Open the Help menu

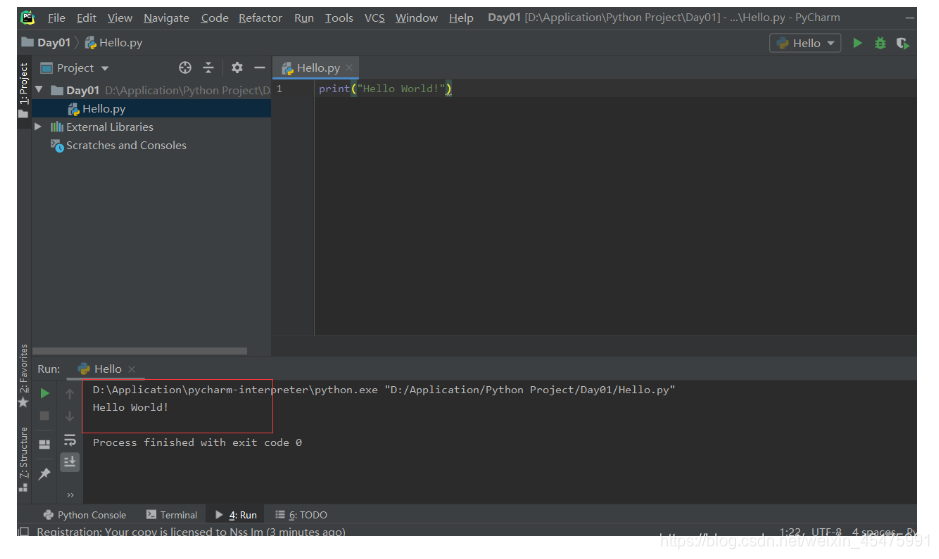(461, 18)
